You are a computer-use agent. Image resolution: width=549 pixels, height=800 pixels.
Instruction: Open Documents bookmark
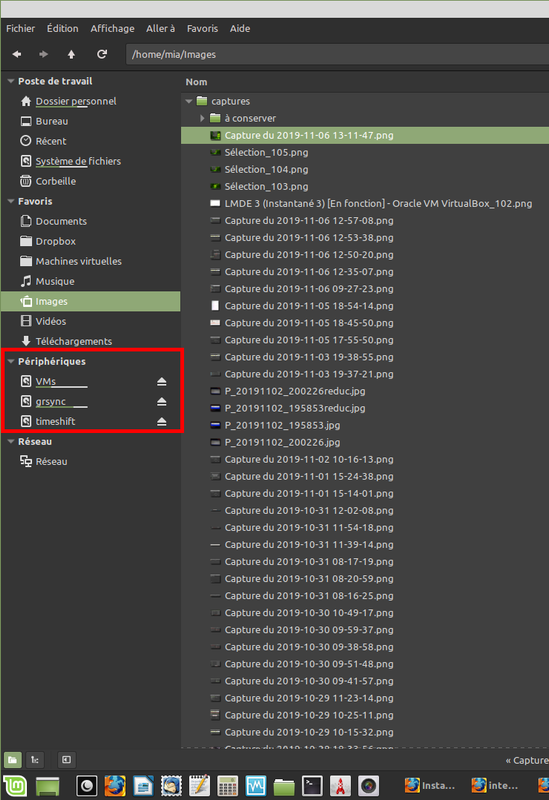click(61, 221)
